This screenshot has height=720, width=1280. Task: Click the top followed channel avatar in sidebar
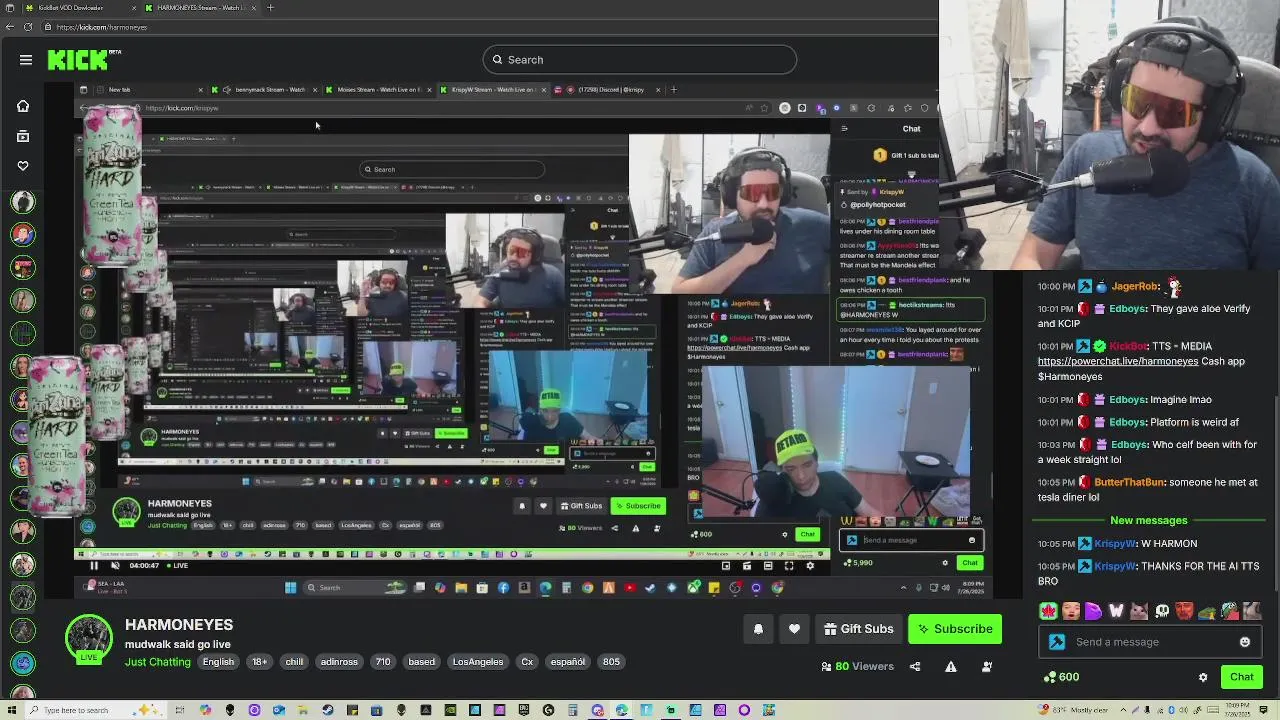[x=23, y=202]
